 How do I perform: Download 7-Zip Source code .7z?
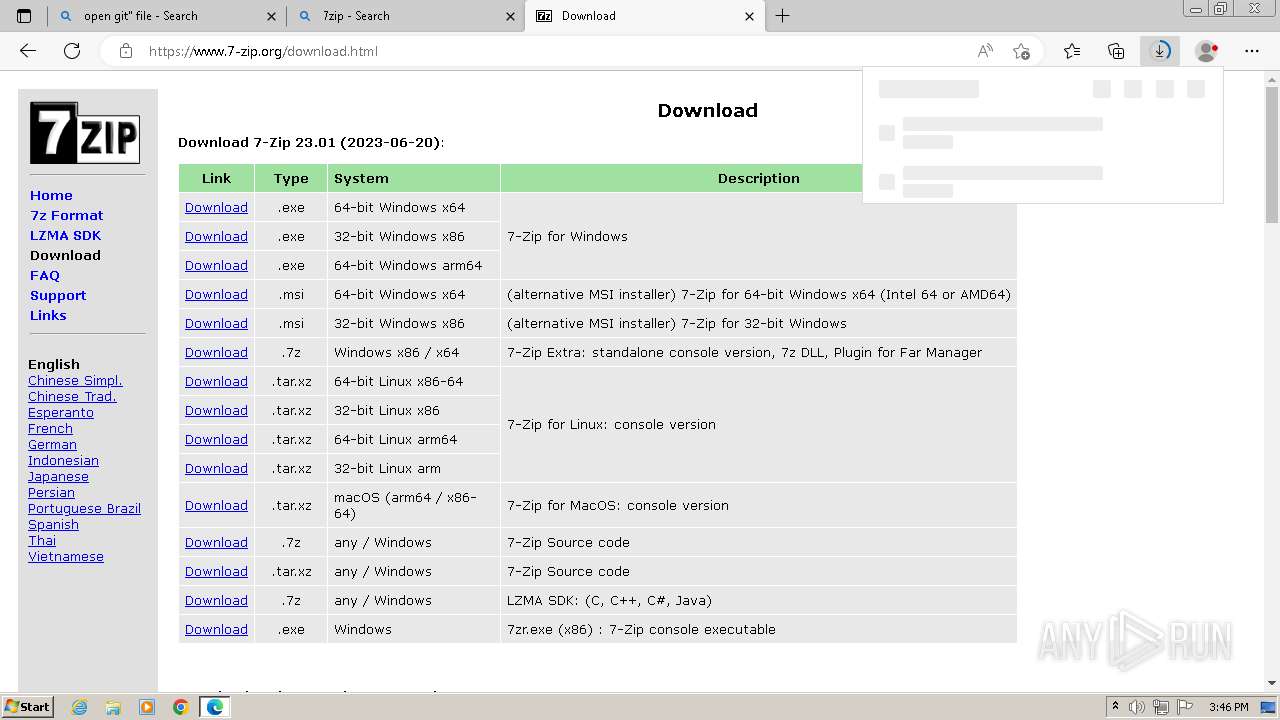tap(216, 542)
